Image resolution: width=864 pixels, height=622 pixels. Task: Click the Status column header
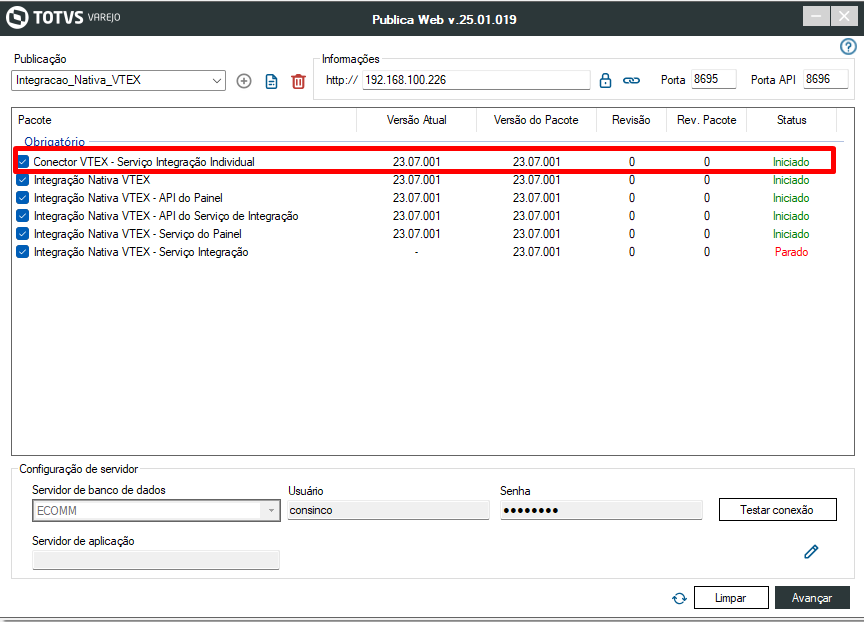[792, 120]
